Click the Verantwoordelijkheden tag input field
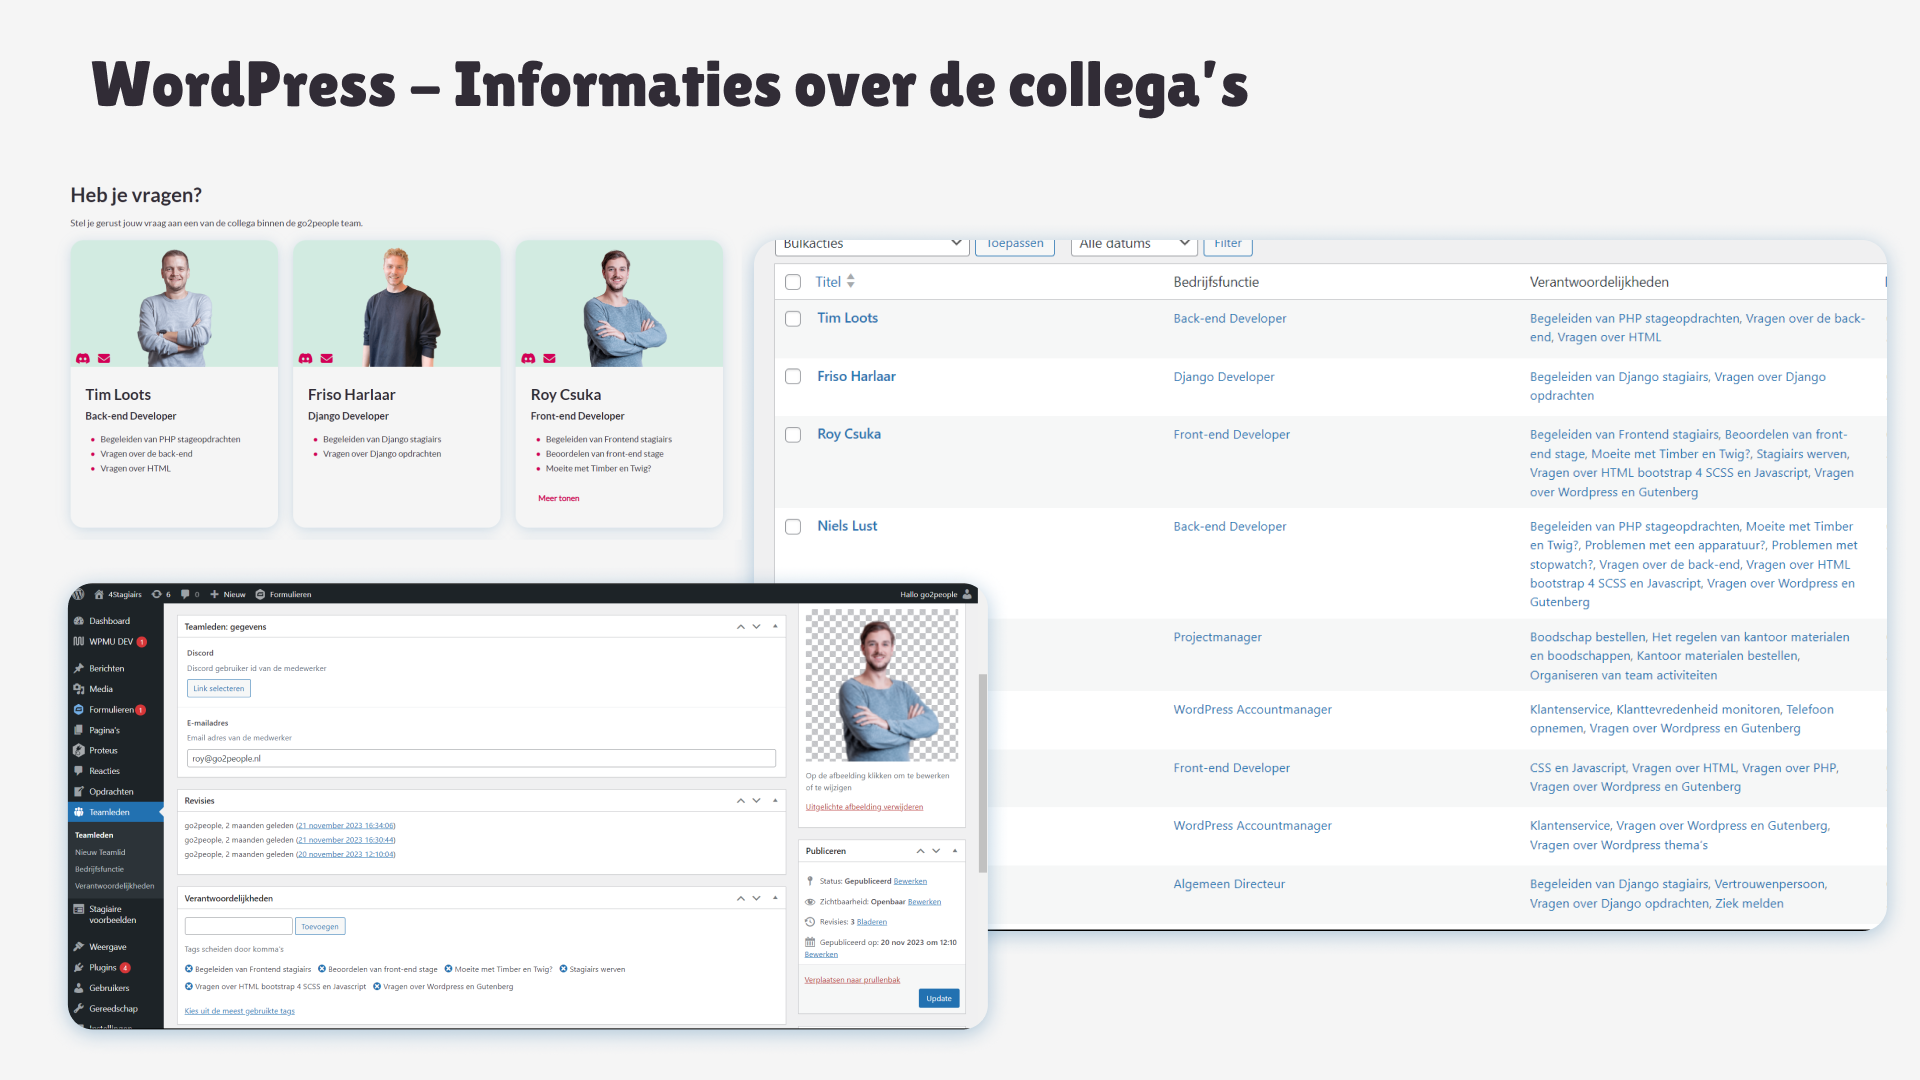Screen dimensions: 1920x1080 238,927
